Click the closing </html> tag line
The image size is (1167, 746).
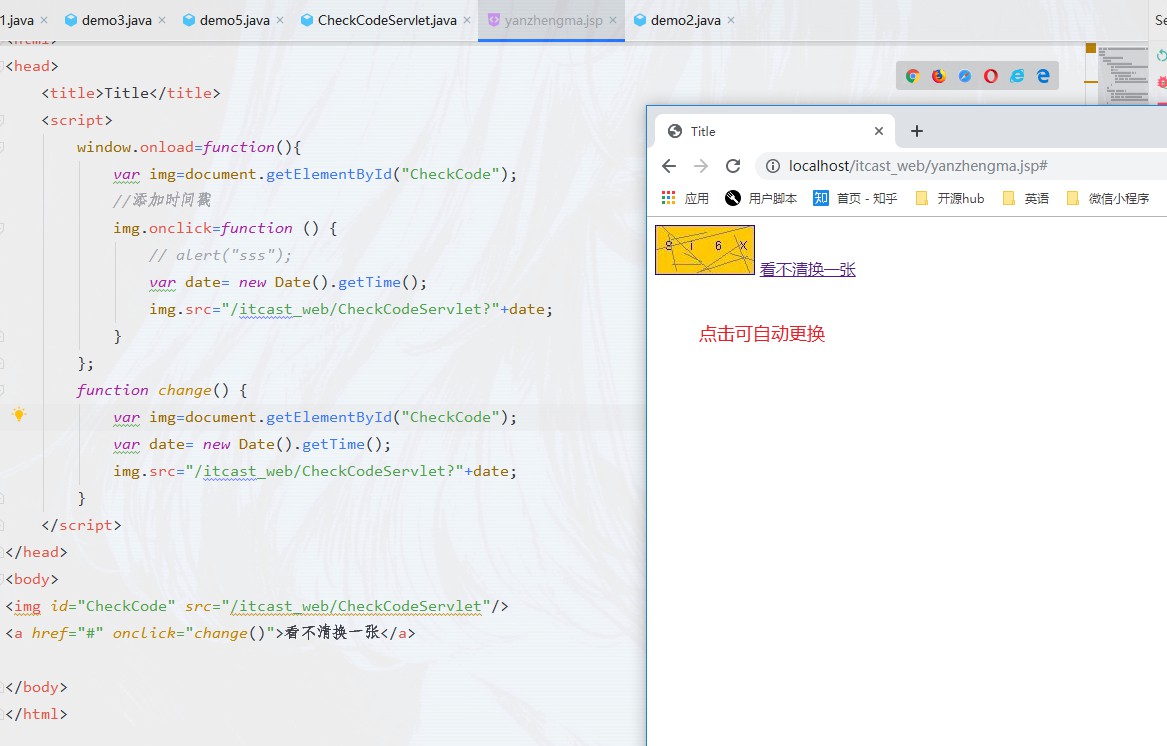click(36, 714)
